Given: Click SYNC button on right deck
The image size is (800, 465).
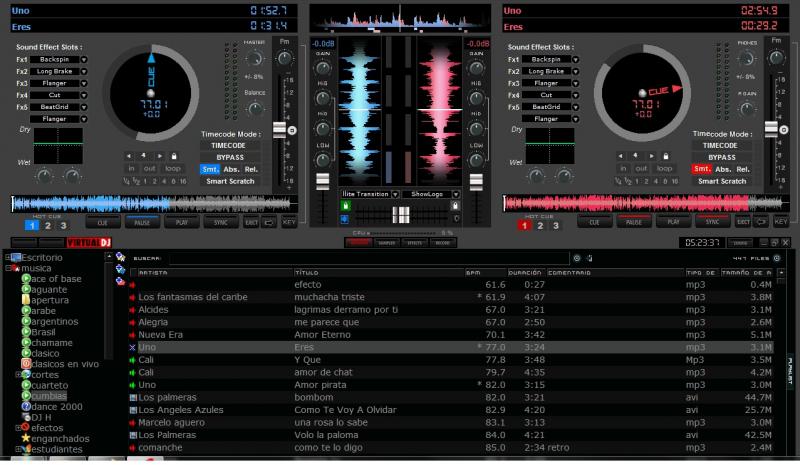Looking at the screenshot, I should click(x=713, y=222).
